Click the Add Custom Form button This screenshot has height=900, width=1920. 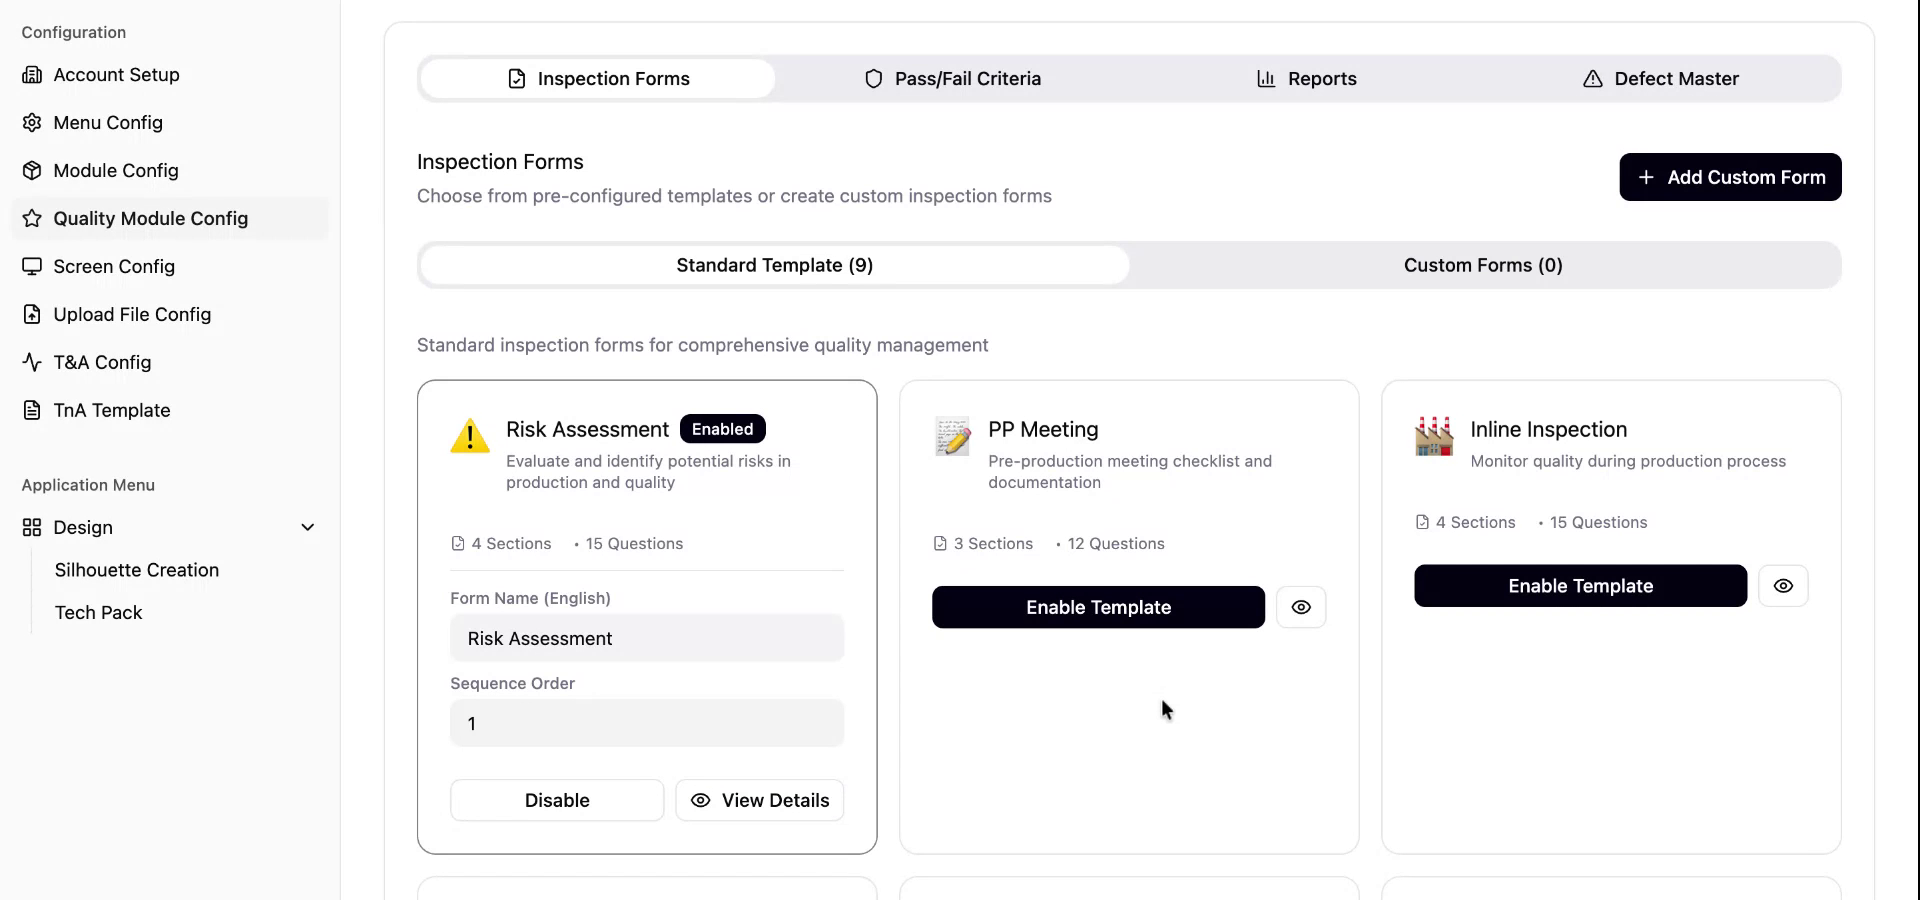pyautogui.click(x=1729, y=177)
